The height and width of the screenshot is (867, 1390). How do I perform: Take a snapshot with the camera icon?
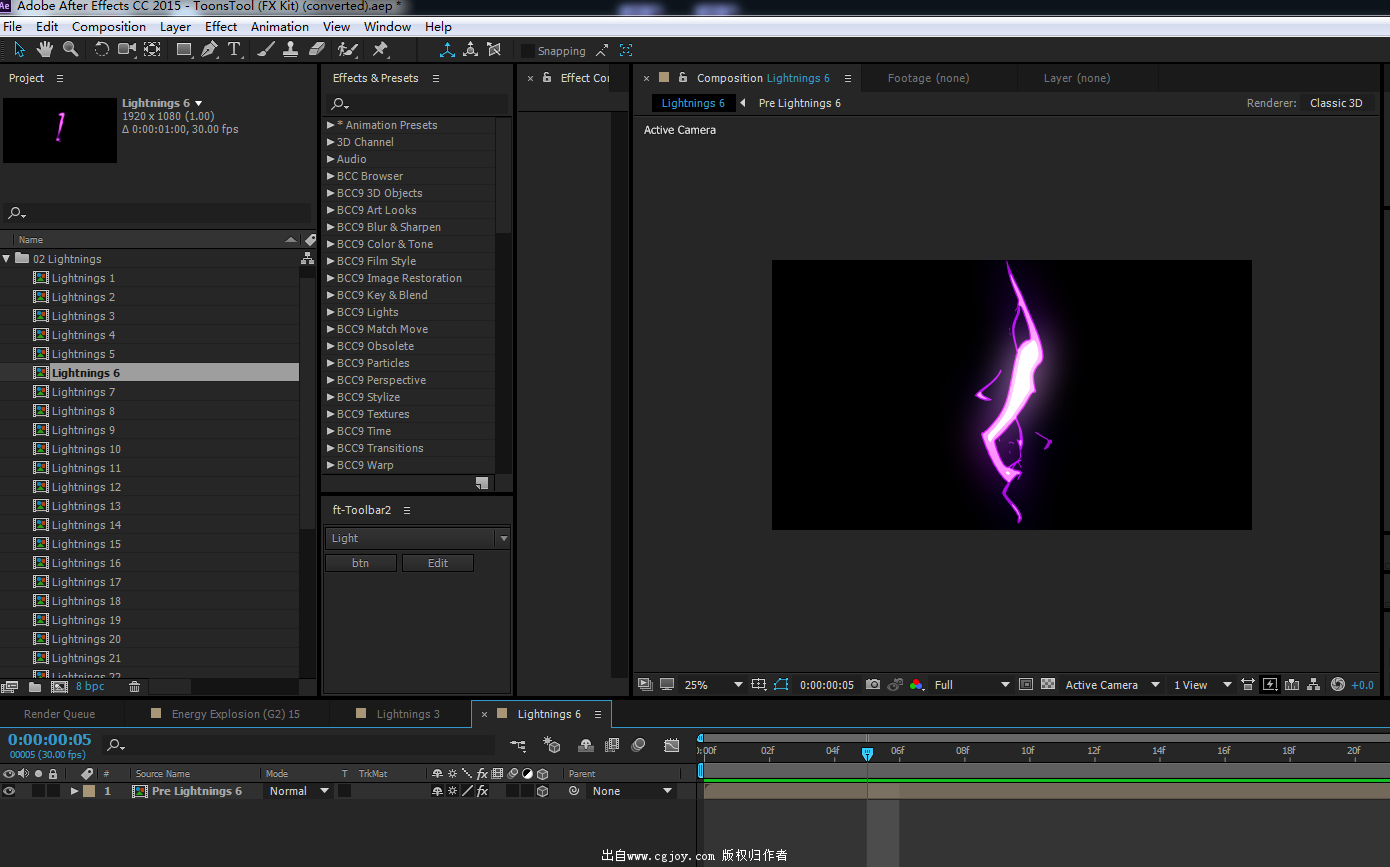coord(873,685)
